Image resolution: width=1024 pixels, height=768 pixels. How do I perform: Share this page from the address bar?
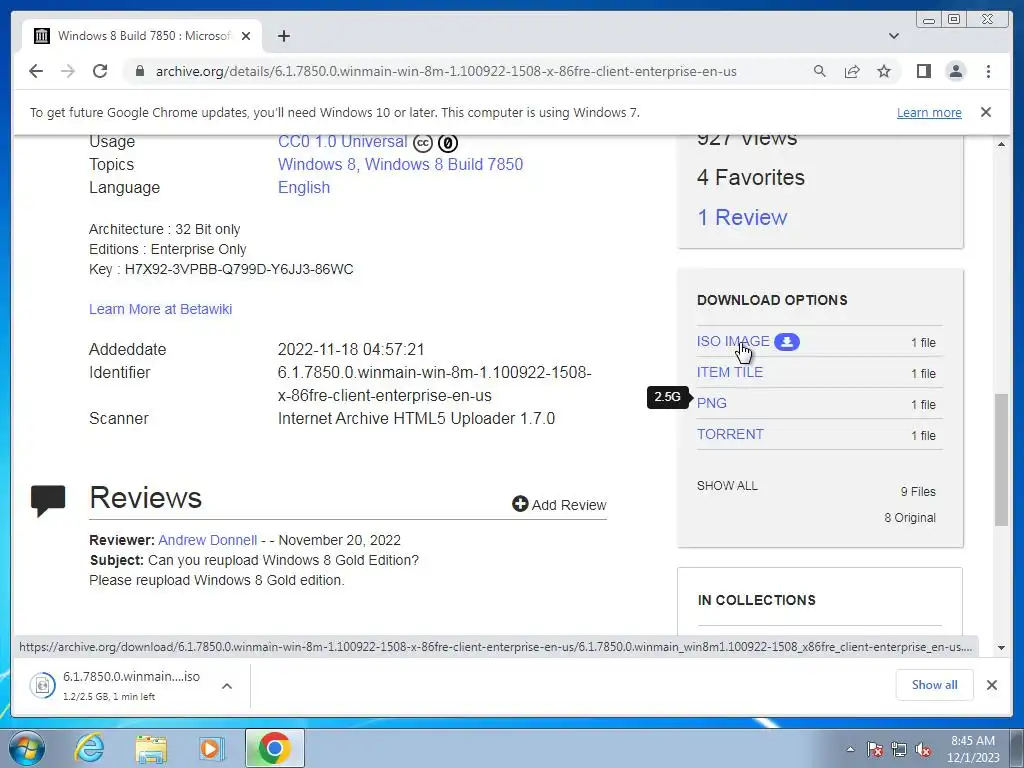click(852, 71)
